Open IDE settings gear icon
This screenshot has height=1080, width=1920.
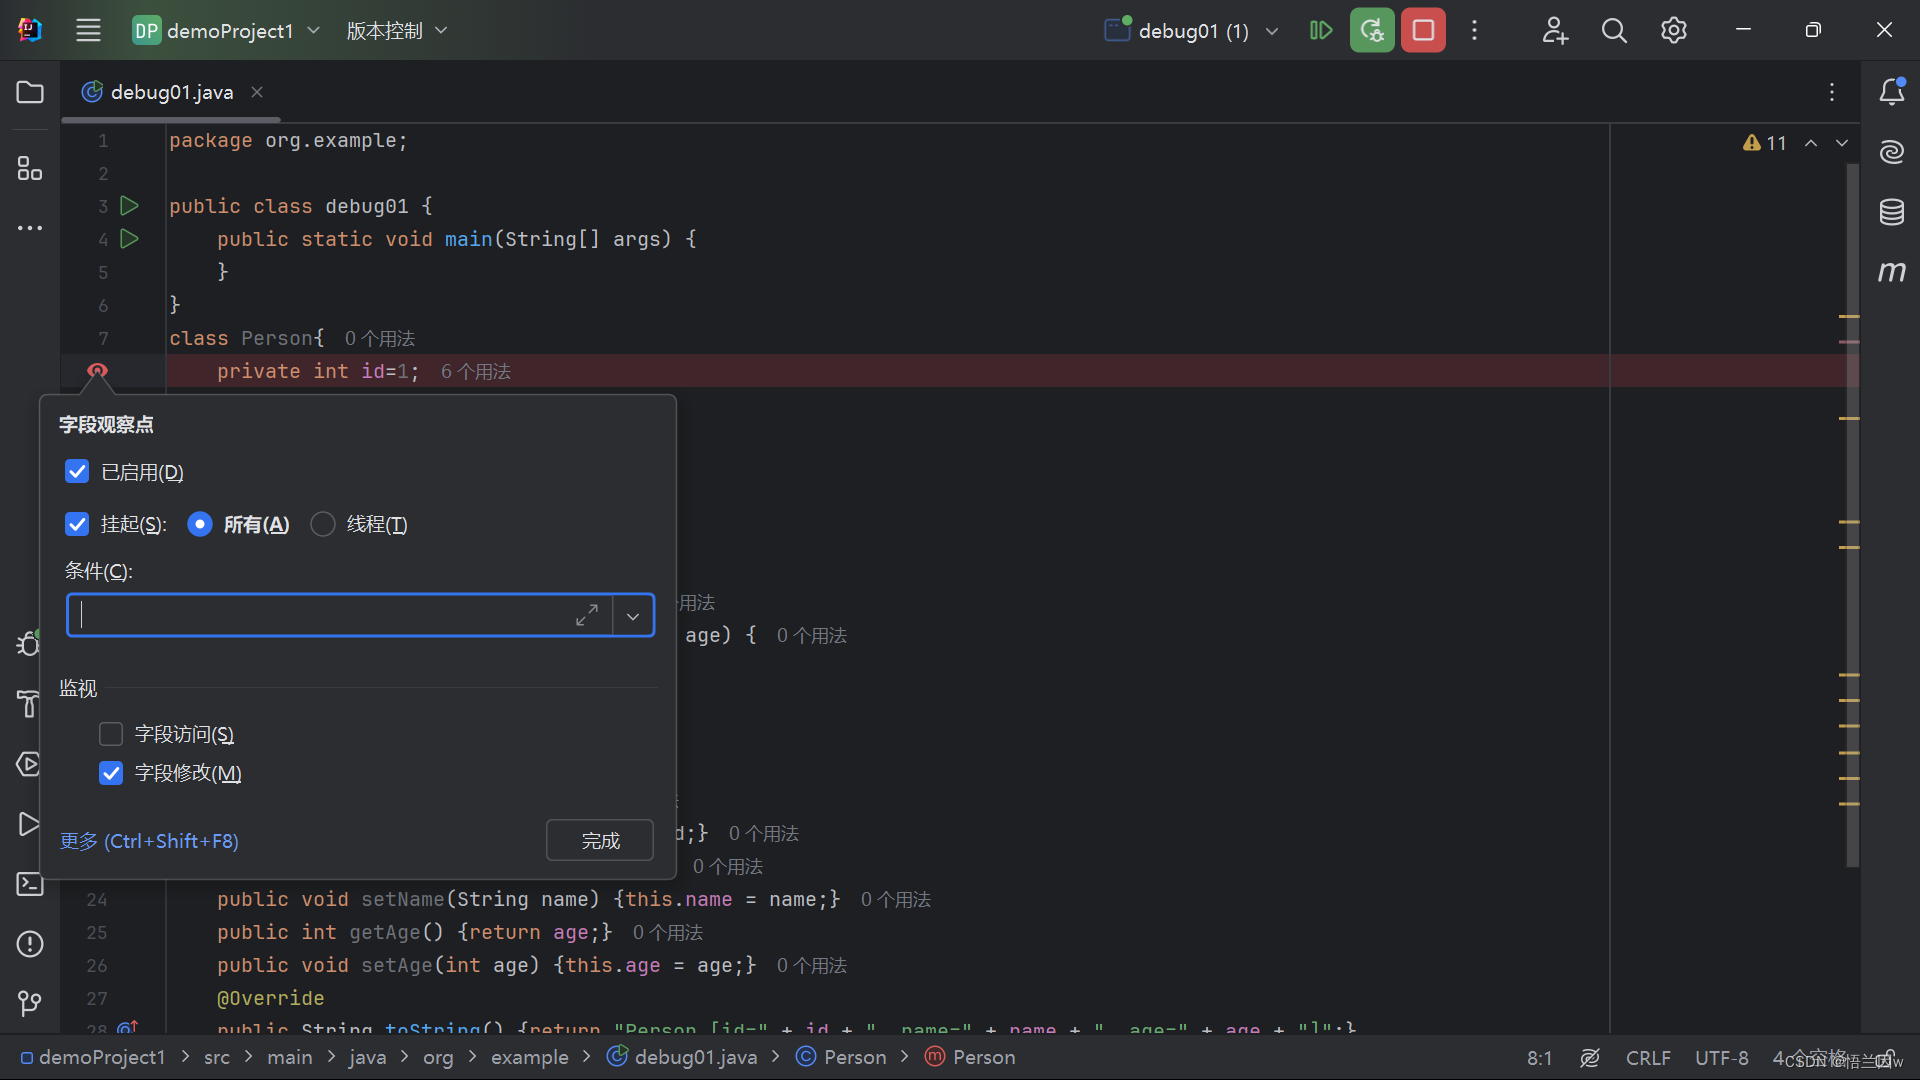[x=1674, y=30]
